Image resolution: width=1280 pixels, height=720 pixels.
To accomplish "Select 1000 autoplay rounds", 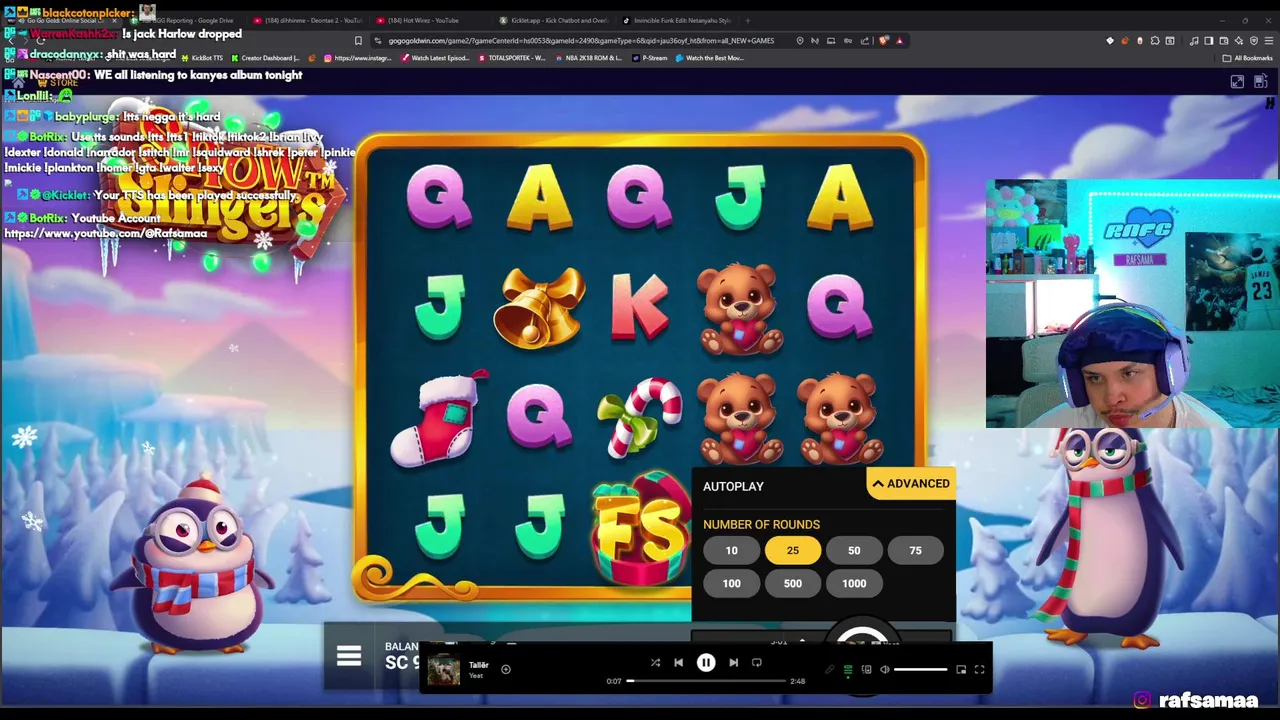I will pyautogui.click(x=854, y=583).
